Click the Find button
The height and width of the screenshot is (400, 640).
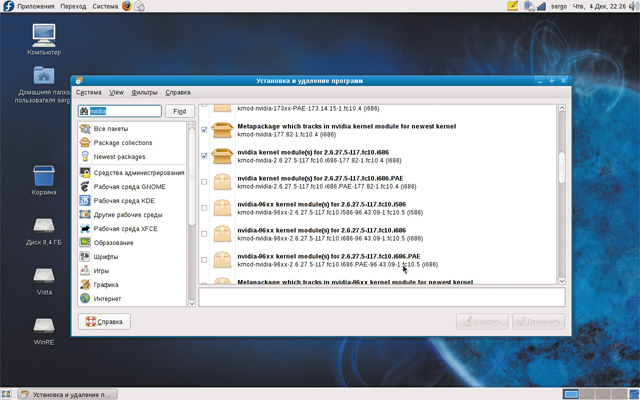(x=180, y=111)
